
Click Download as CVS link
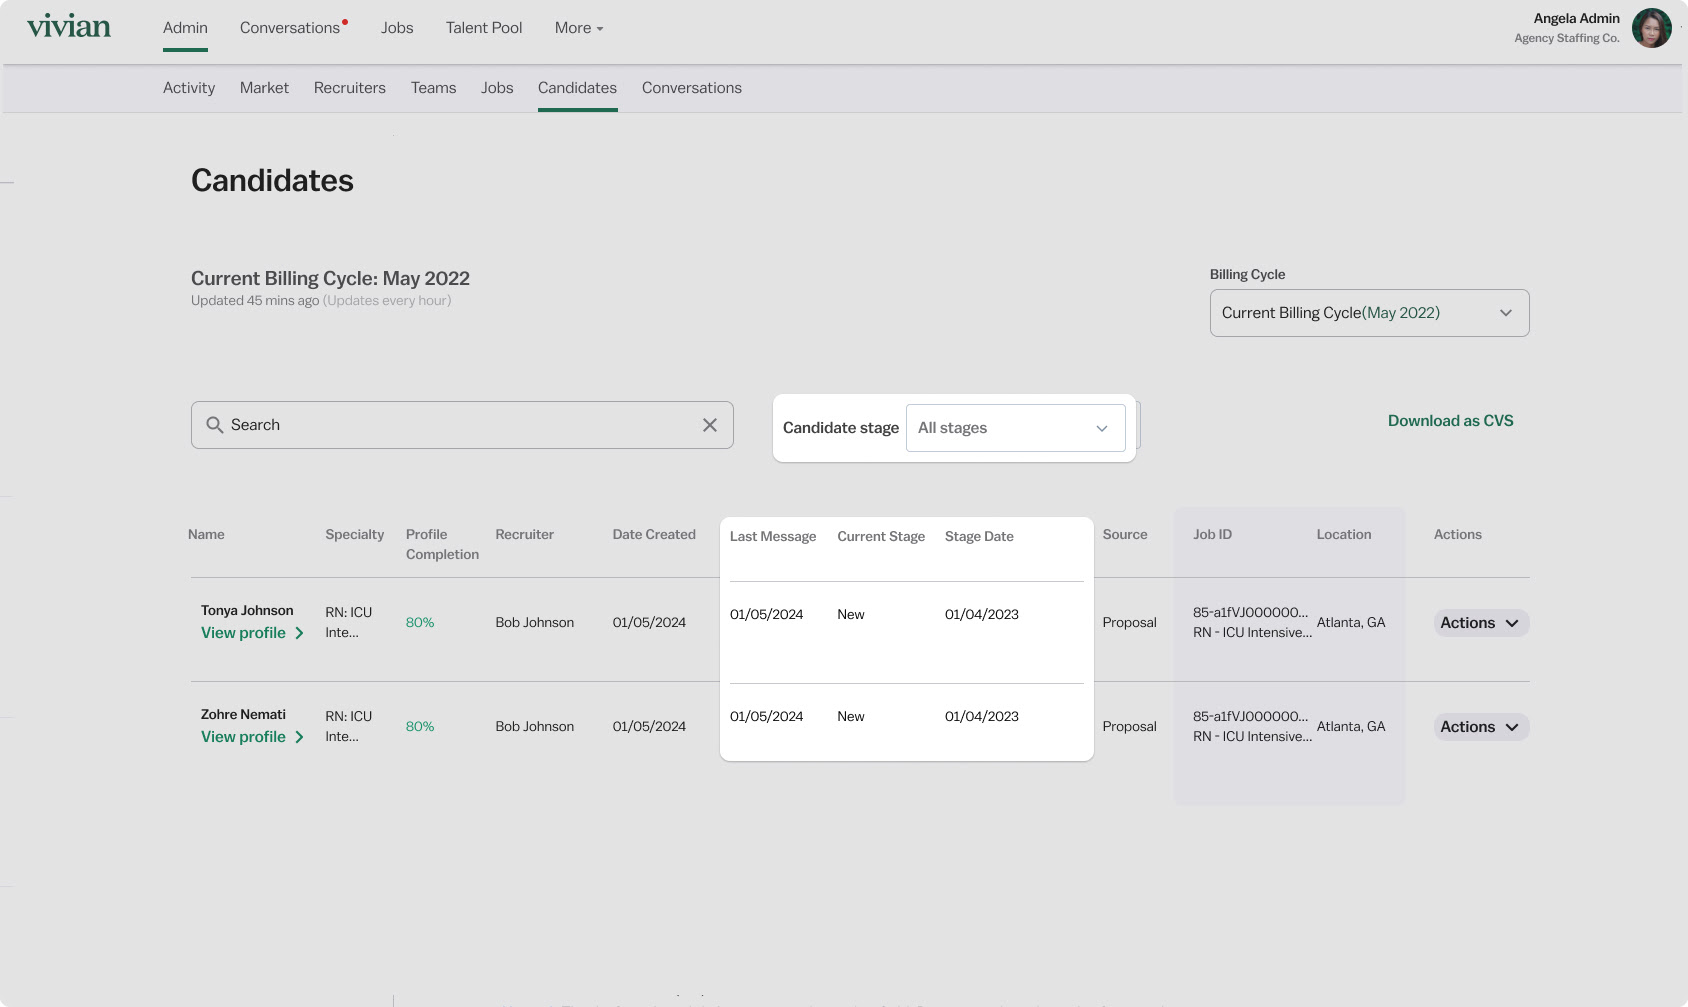[x=1450, y=421]
